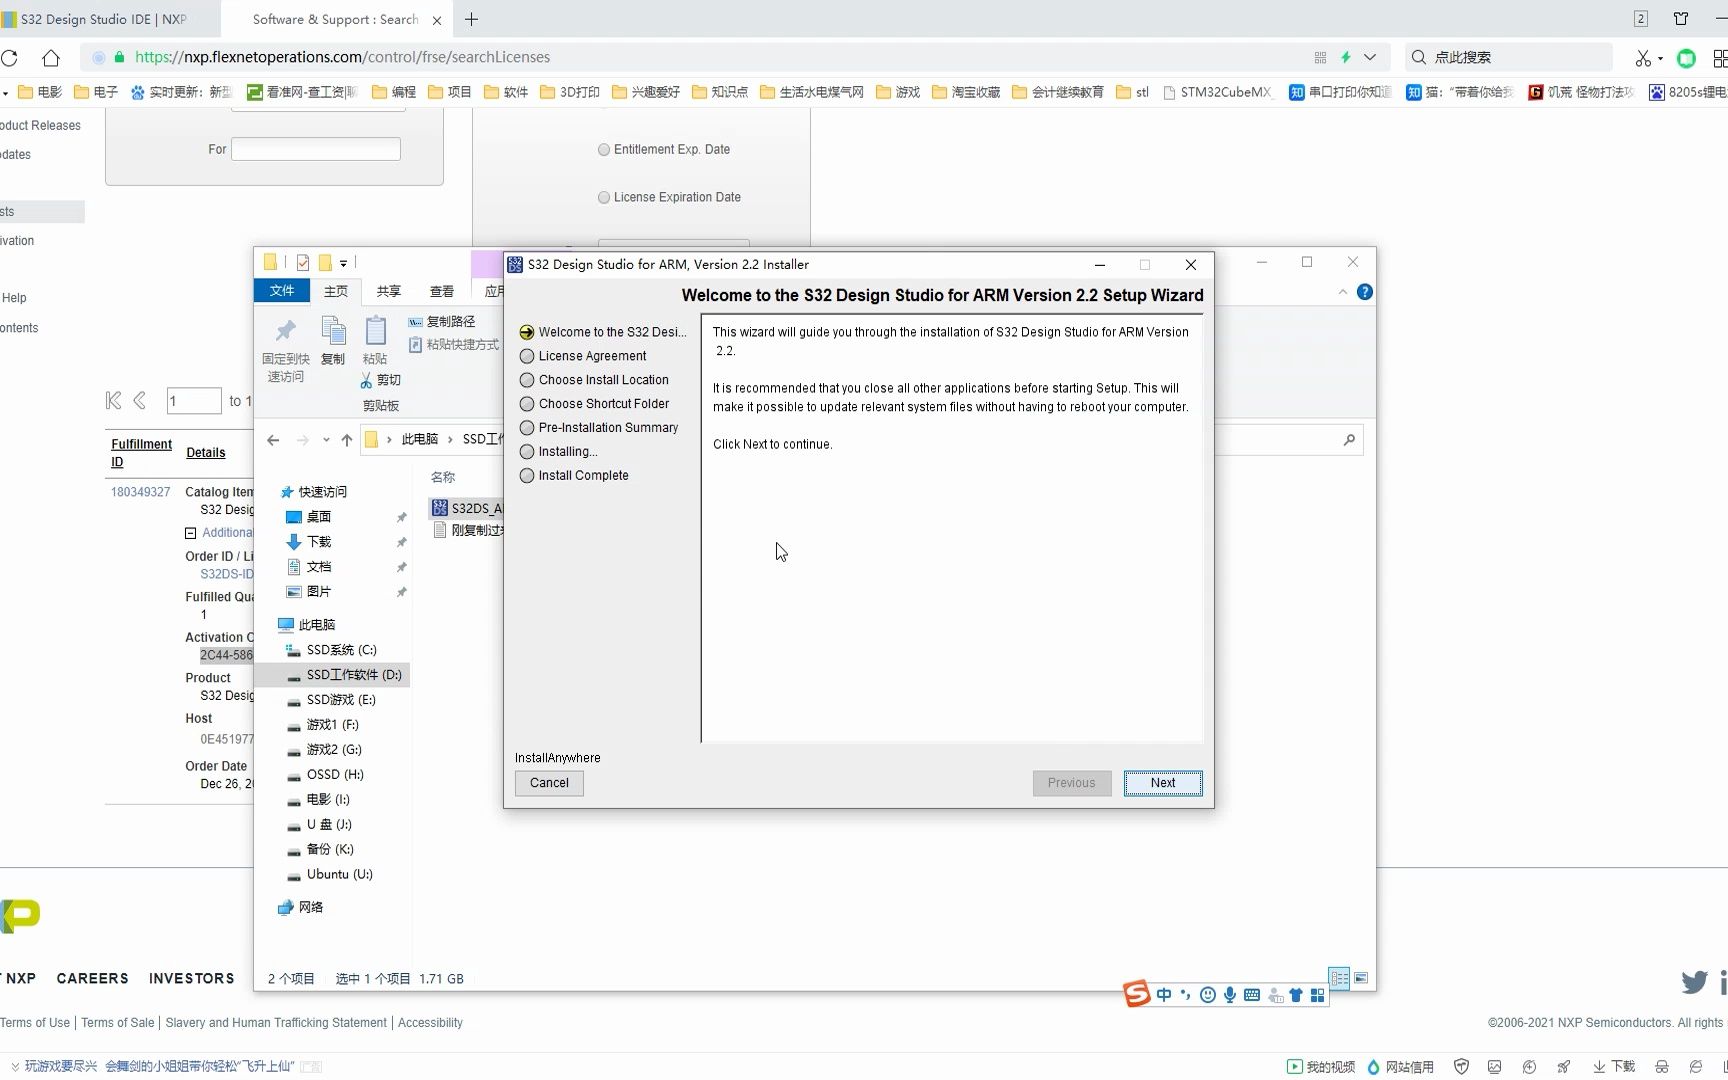Click the 下载 download icon in the browser status bar
1728x1080 pixels.
(1599, 1067)
